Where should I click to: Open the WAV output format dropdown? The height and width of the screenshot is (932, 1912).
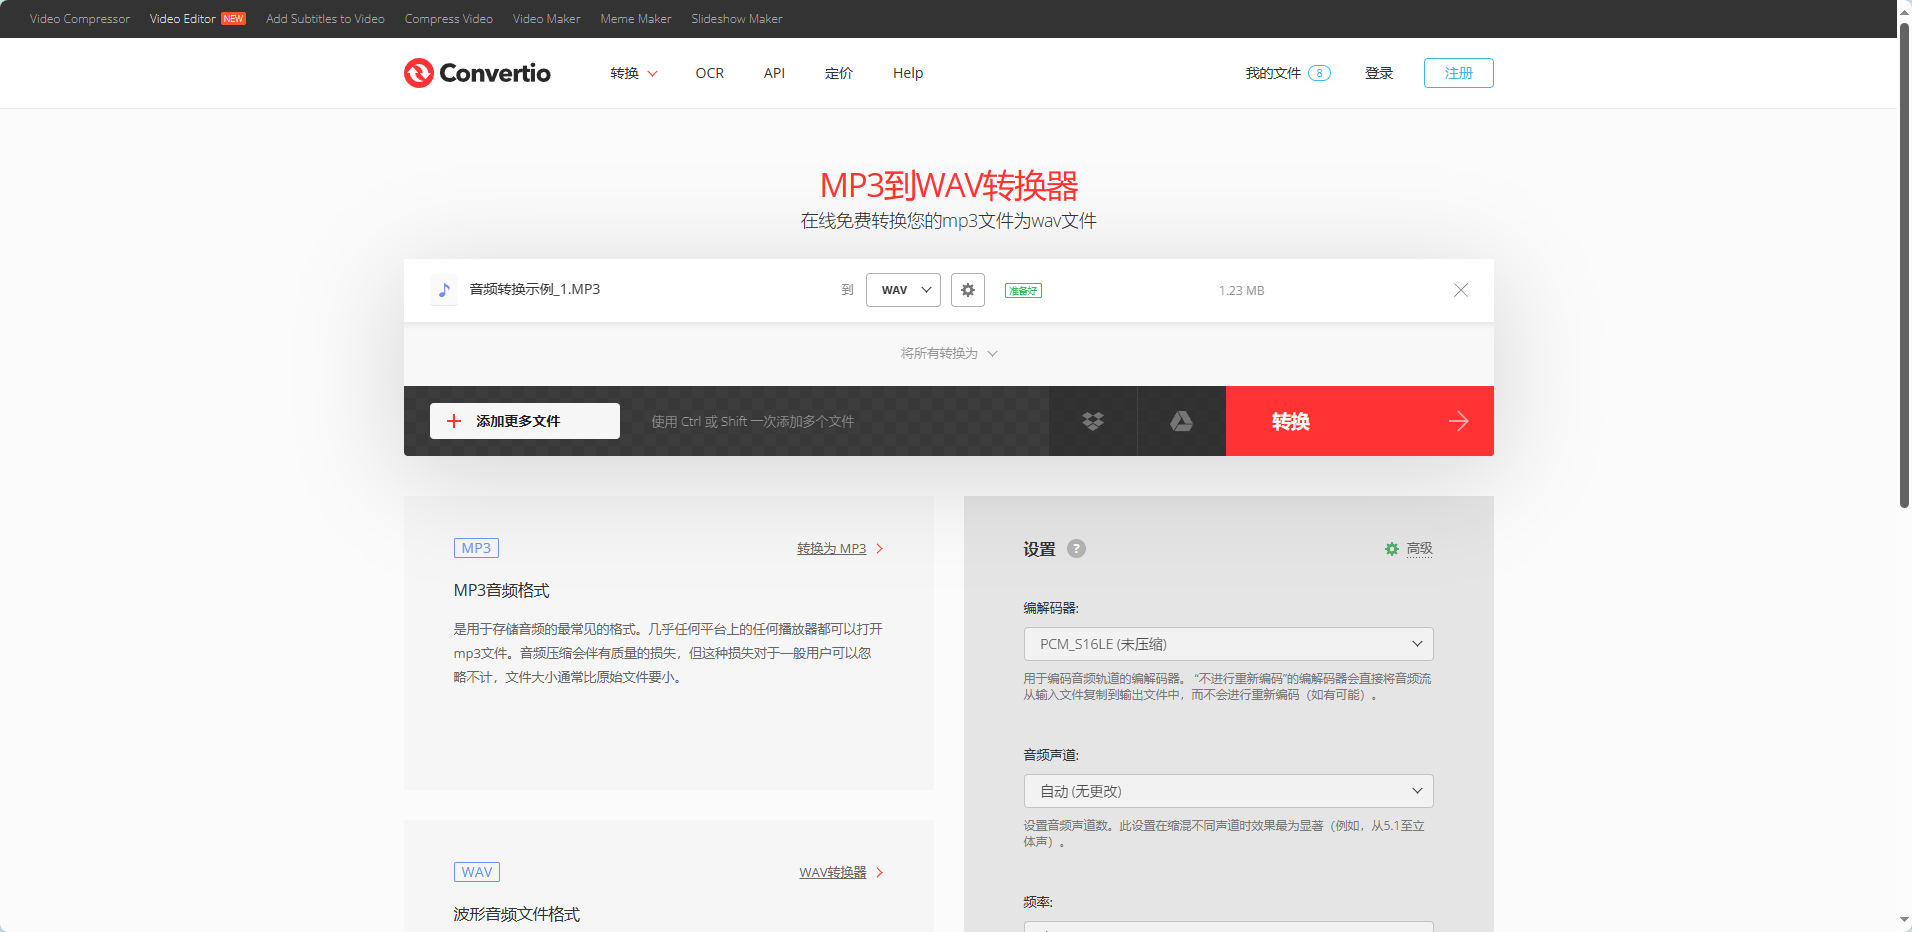(902, 290)
